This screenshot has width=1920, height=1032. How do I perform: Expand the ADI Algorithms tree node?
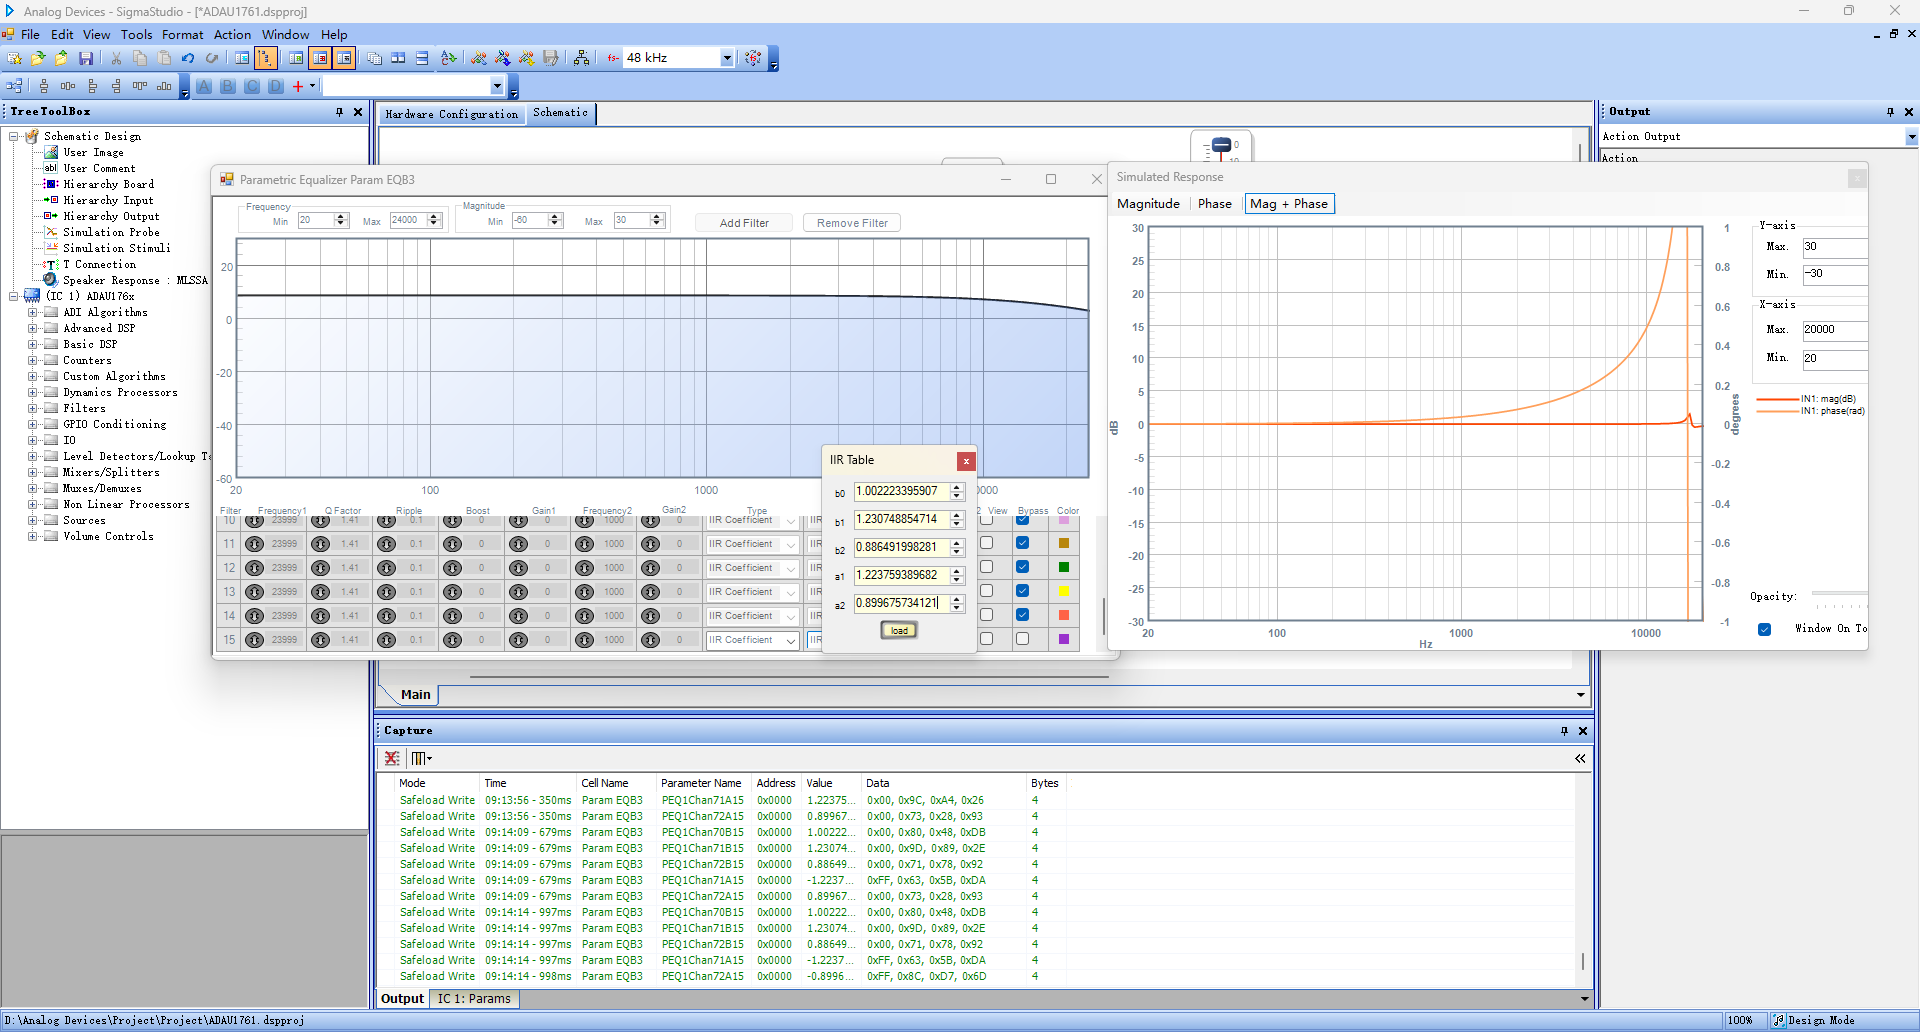[32, 312]
